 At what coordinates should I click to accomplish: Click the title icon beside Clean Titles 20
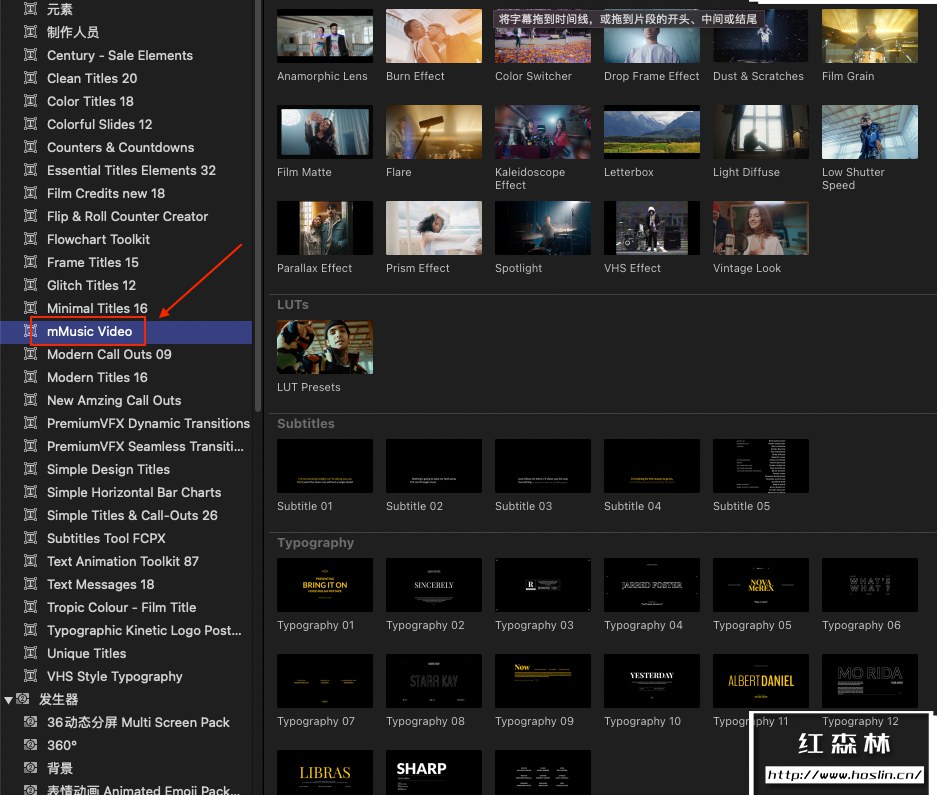30,78
